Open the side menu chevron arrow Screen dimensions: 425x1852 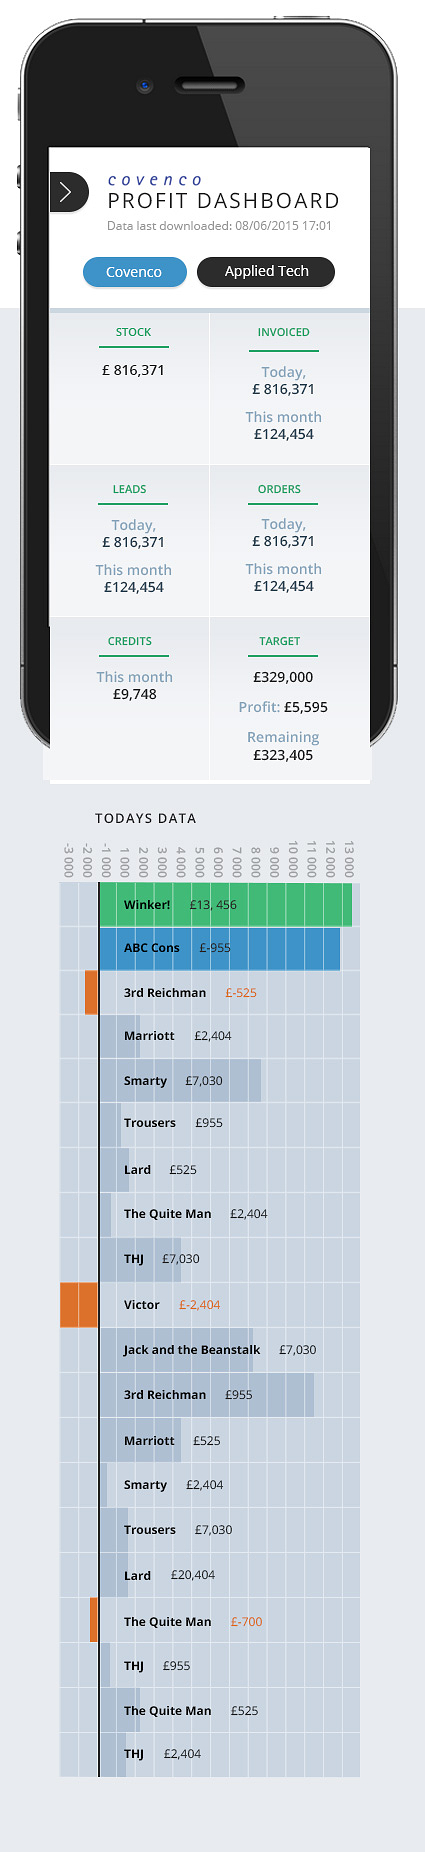[x=68, y=192]
